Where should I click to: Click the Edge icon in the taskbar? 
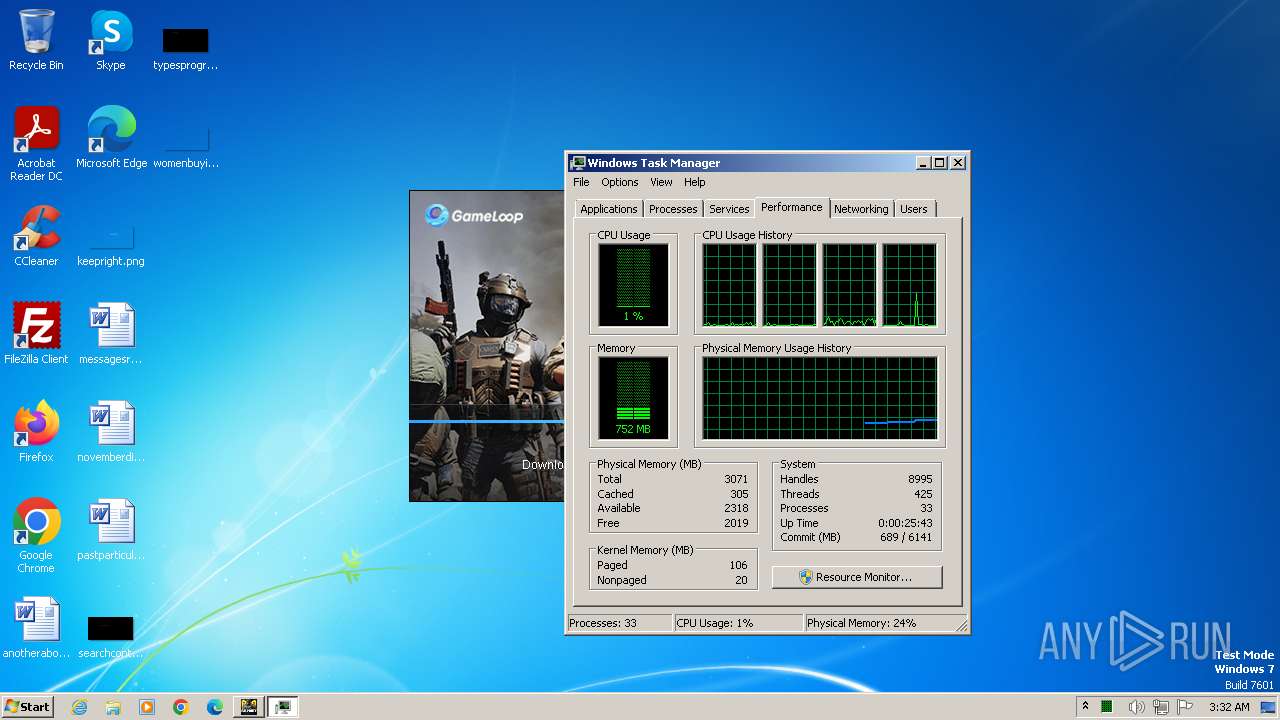(x=215, y=707)
